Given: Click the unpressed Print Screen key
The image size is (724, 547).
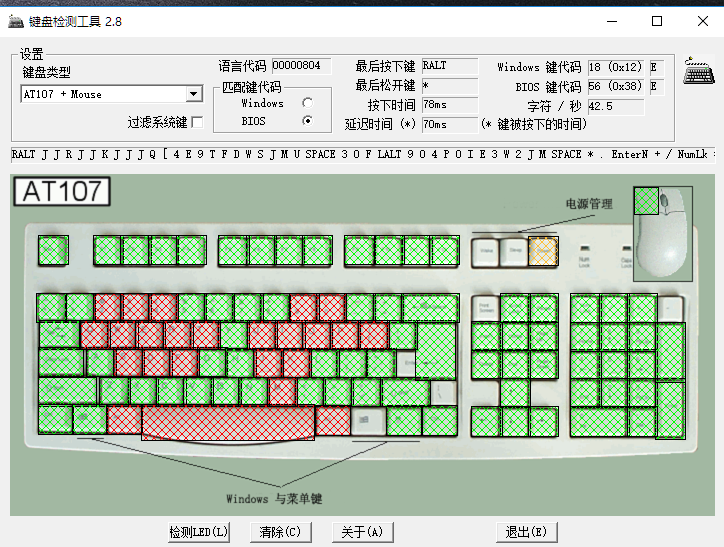Looking at the screenshot, I should [485, 308].
